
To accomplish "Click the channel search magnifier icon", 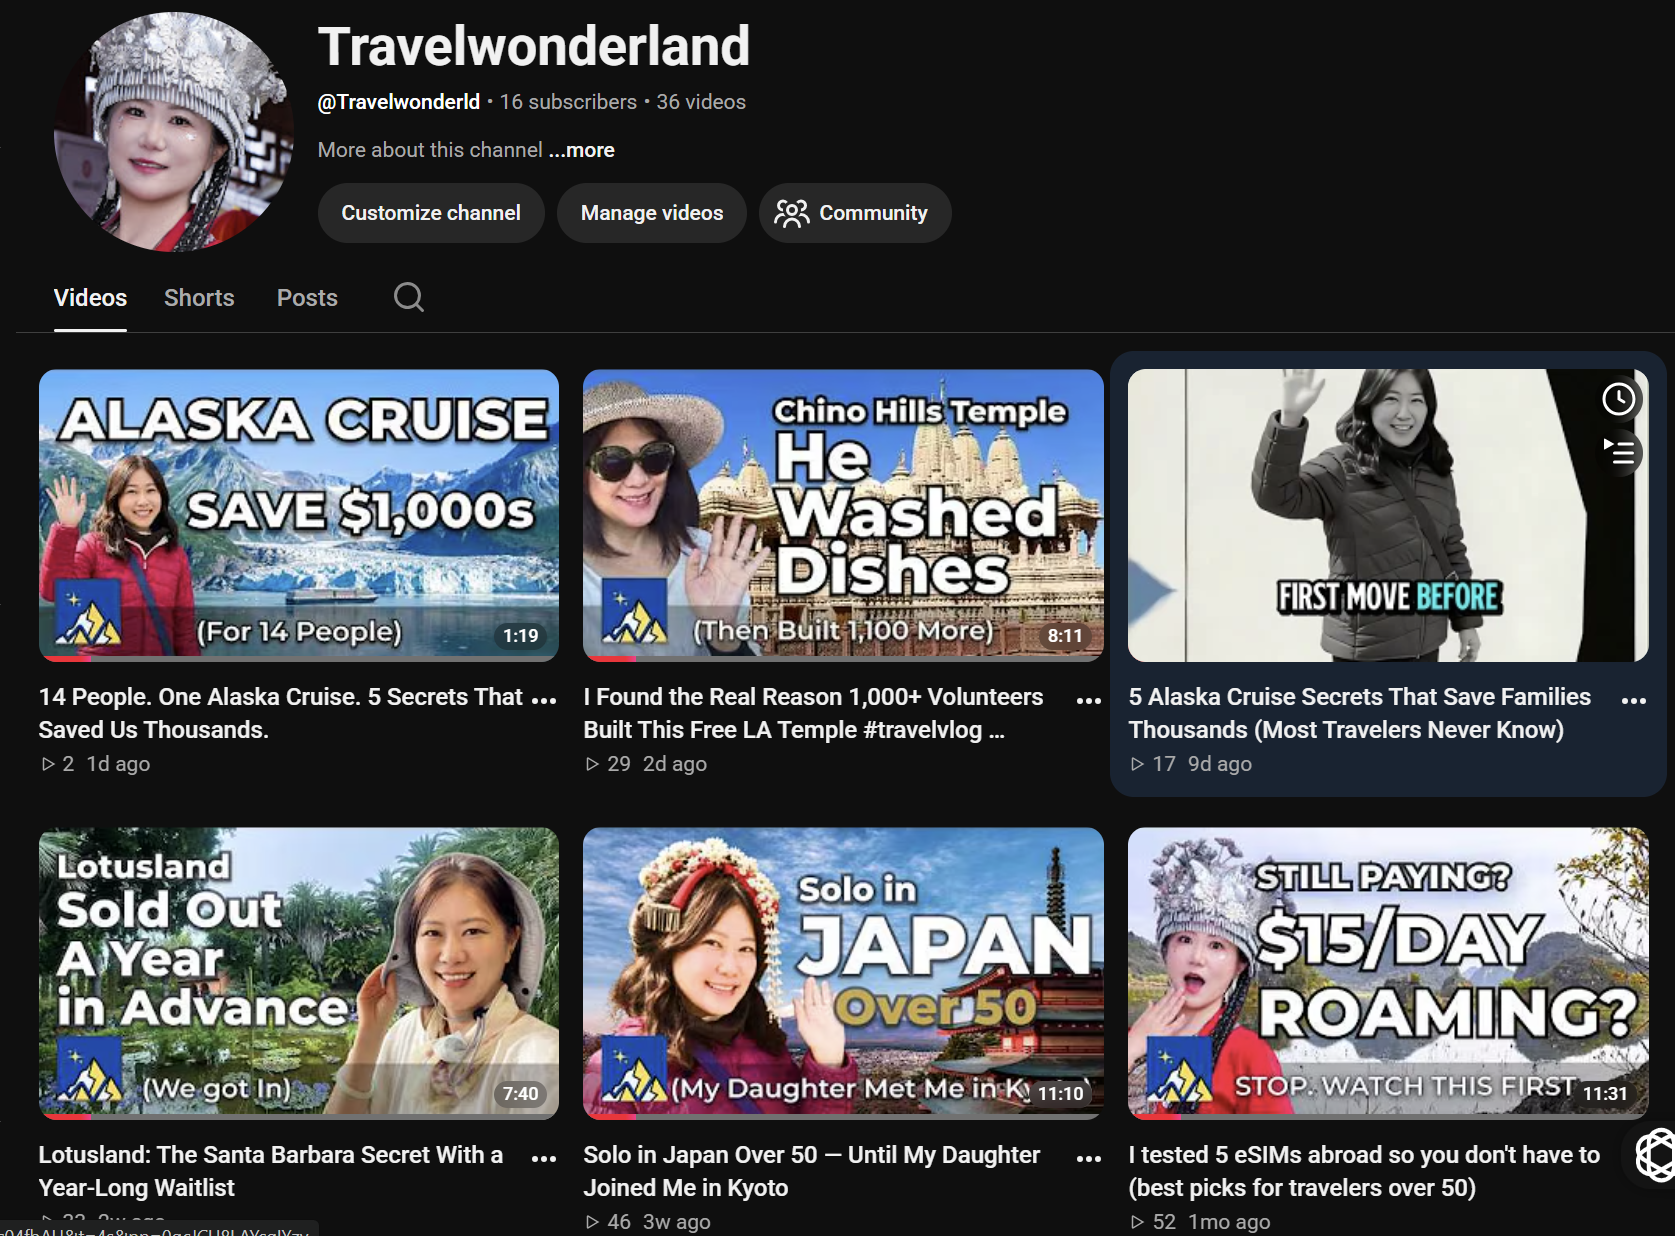I will [x=408, y=297].
